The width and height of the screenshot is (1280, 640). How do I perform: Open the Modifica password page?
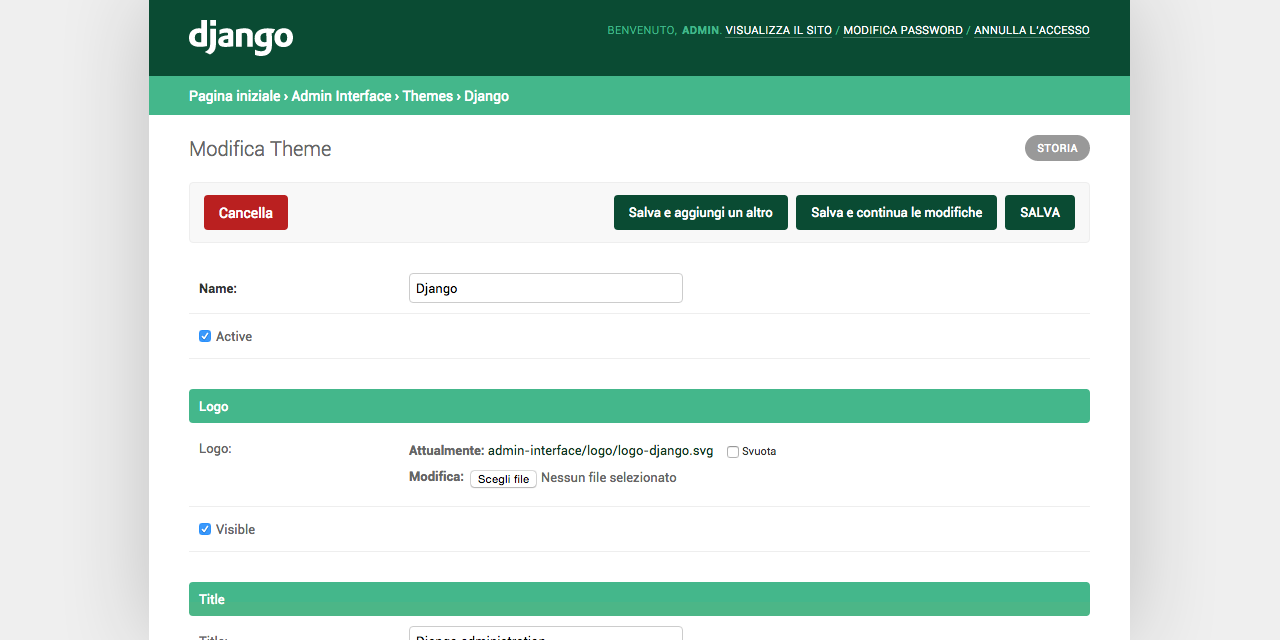tap(902, 30)
